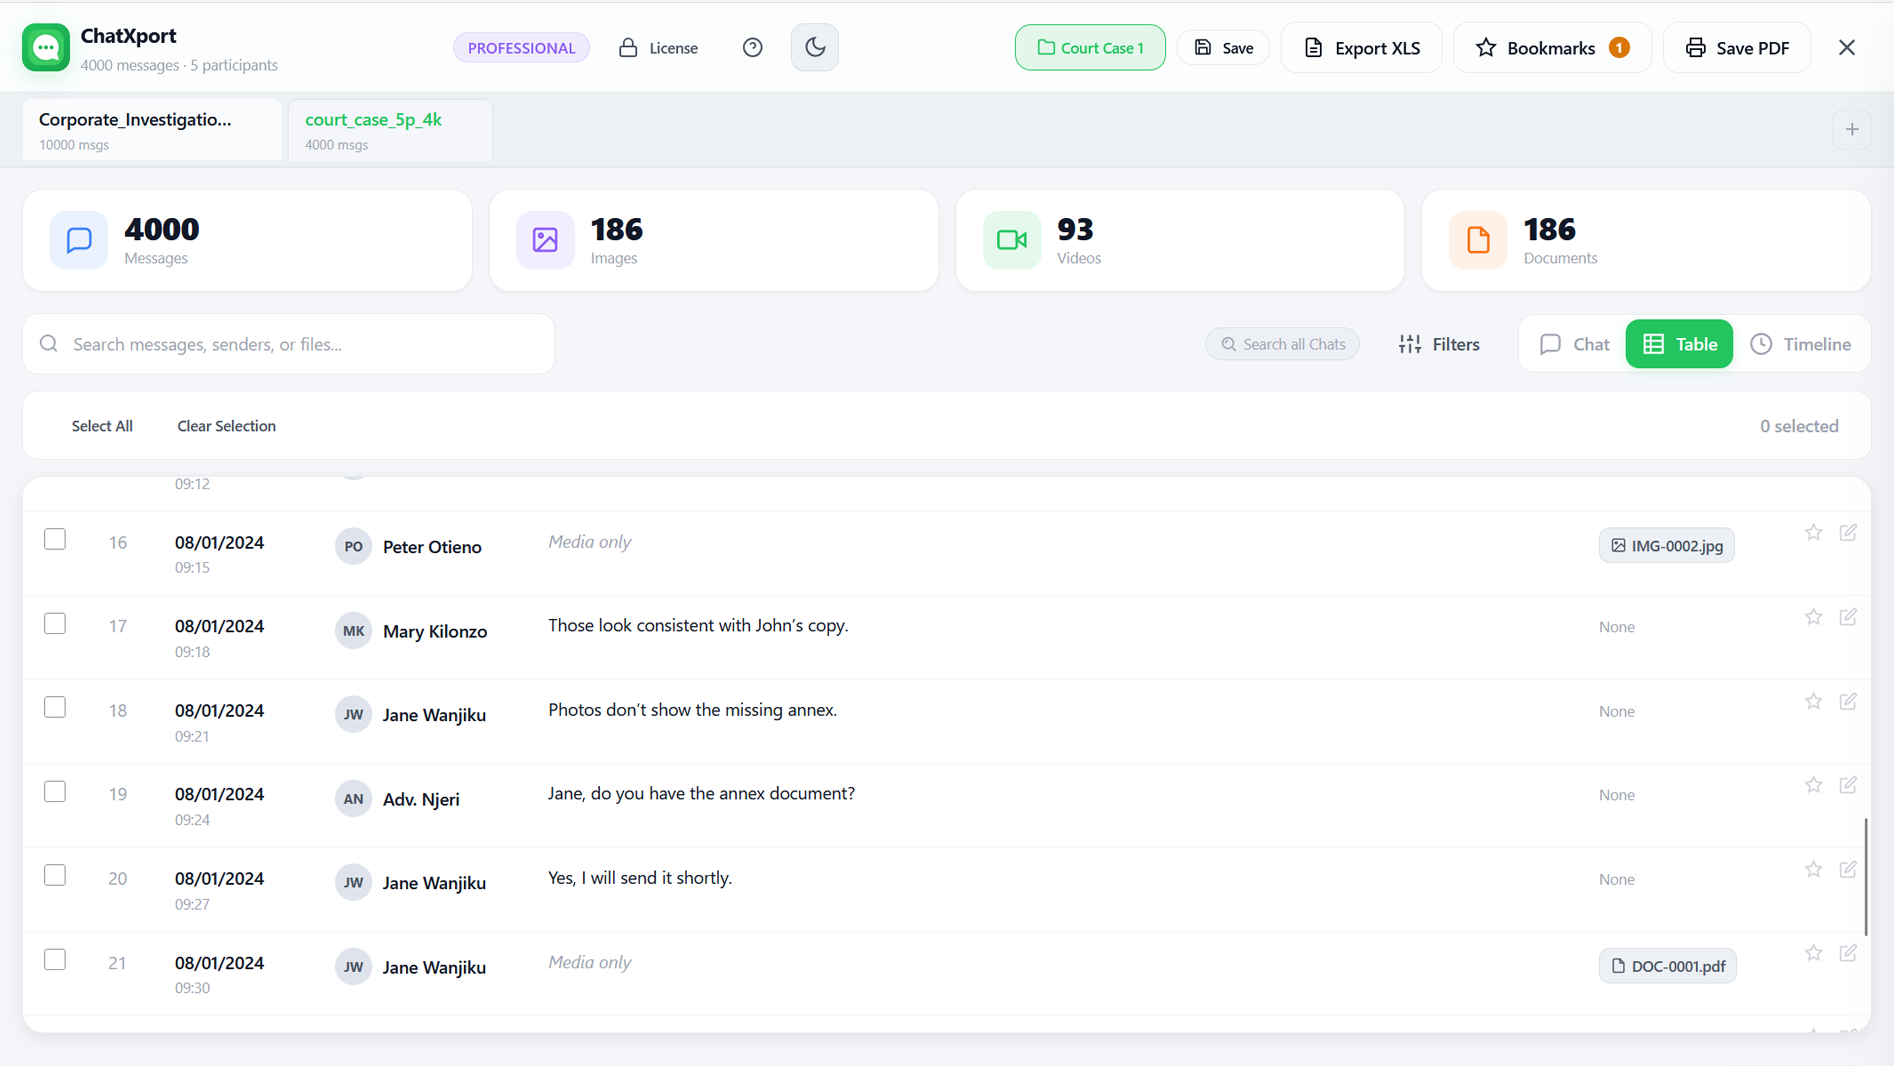
Task: Add a new chat tab with plus icon
Action: 1851,129
